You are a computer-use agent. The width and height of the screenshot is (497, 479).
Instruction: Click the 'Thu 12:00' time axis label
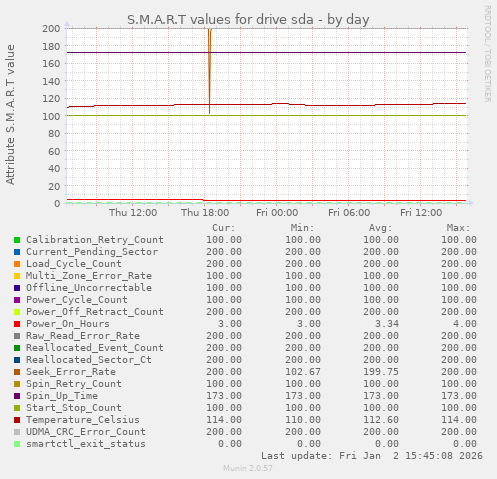[x=133, y=213]
